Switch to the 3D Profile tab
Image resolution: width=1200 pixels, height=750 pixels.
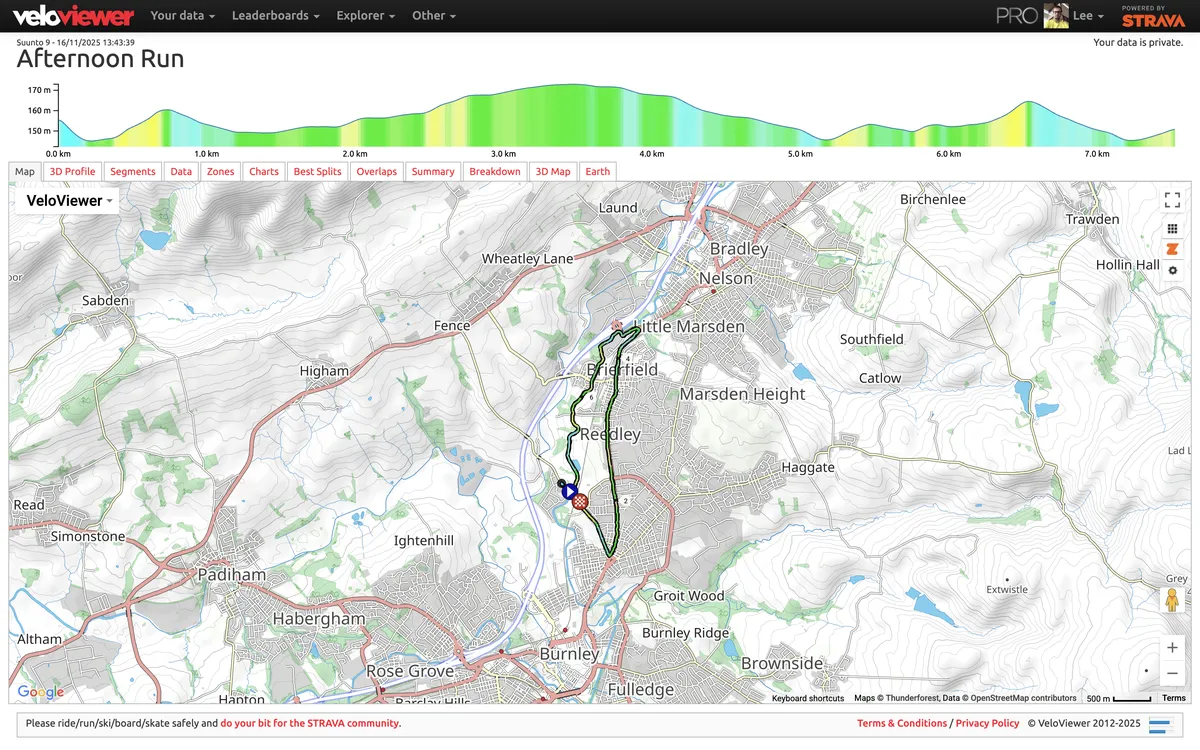(x=72, y=172)
